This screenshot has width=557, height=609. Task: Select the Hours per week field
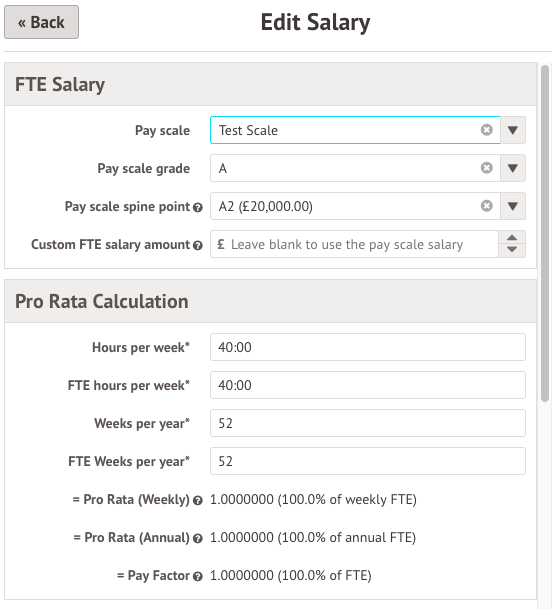[x=368, y=347]
